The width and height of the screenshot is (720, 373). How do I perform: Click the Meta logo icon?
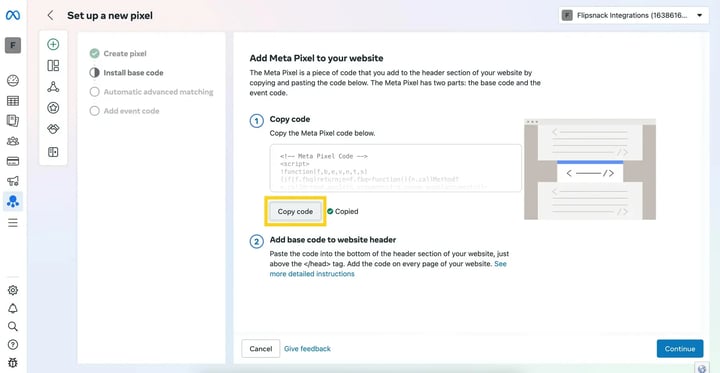(x=13, y=15)
